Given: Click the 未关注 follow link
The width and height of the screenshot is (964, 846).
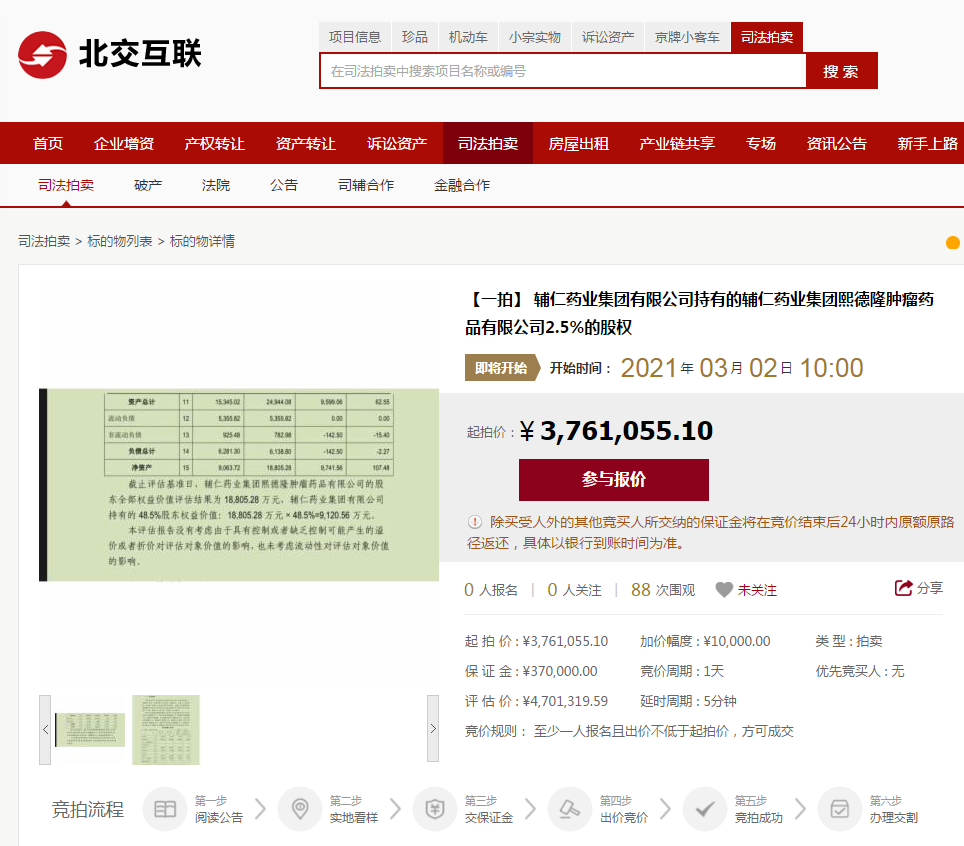Looking at the screenshot, I should click(757, 590).
